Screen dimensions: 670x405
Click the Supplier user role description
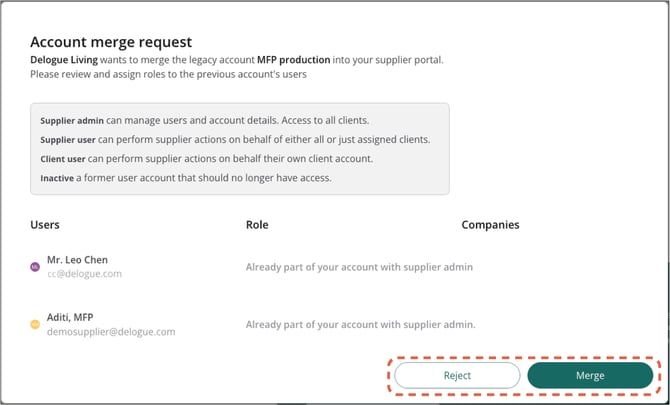pyautogui.click(x=235, y=139)
